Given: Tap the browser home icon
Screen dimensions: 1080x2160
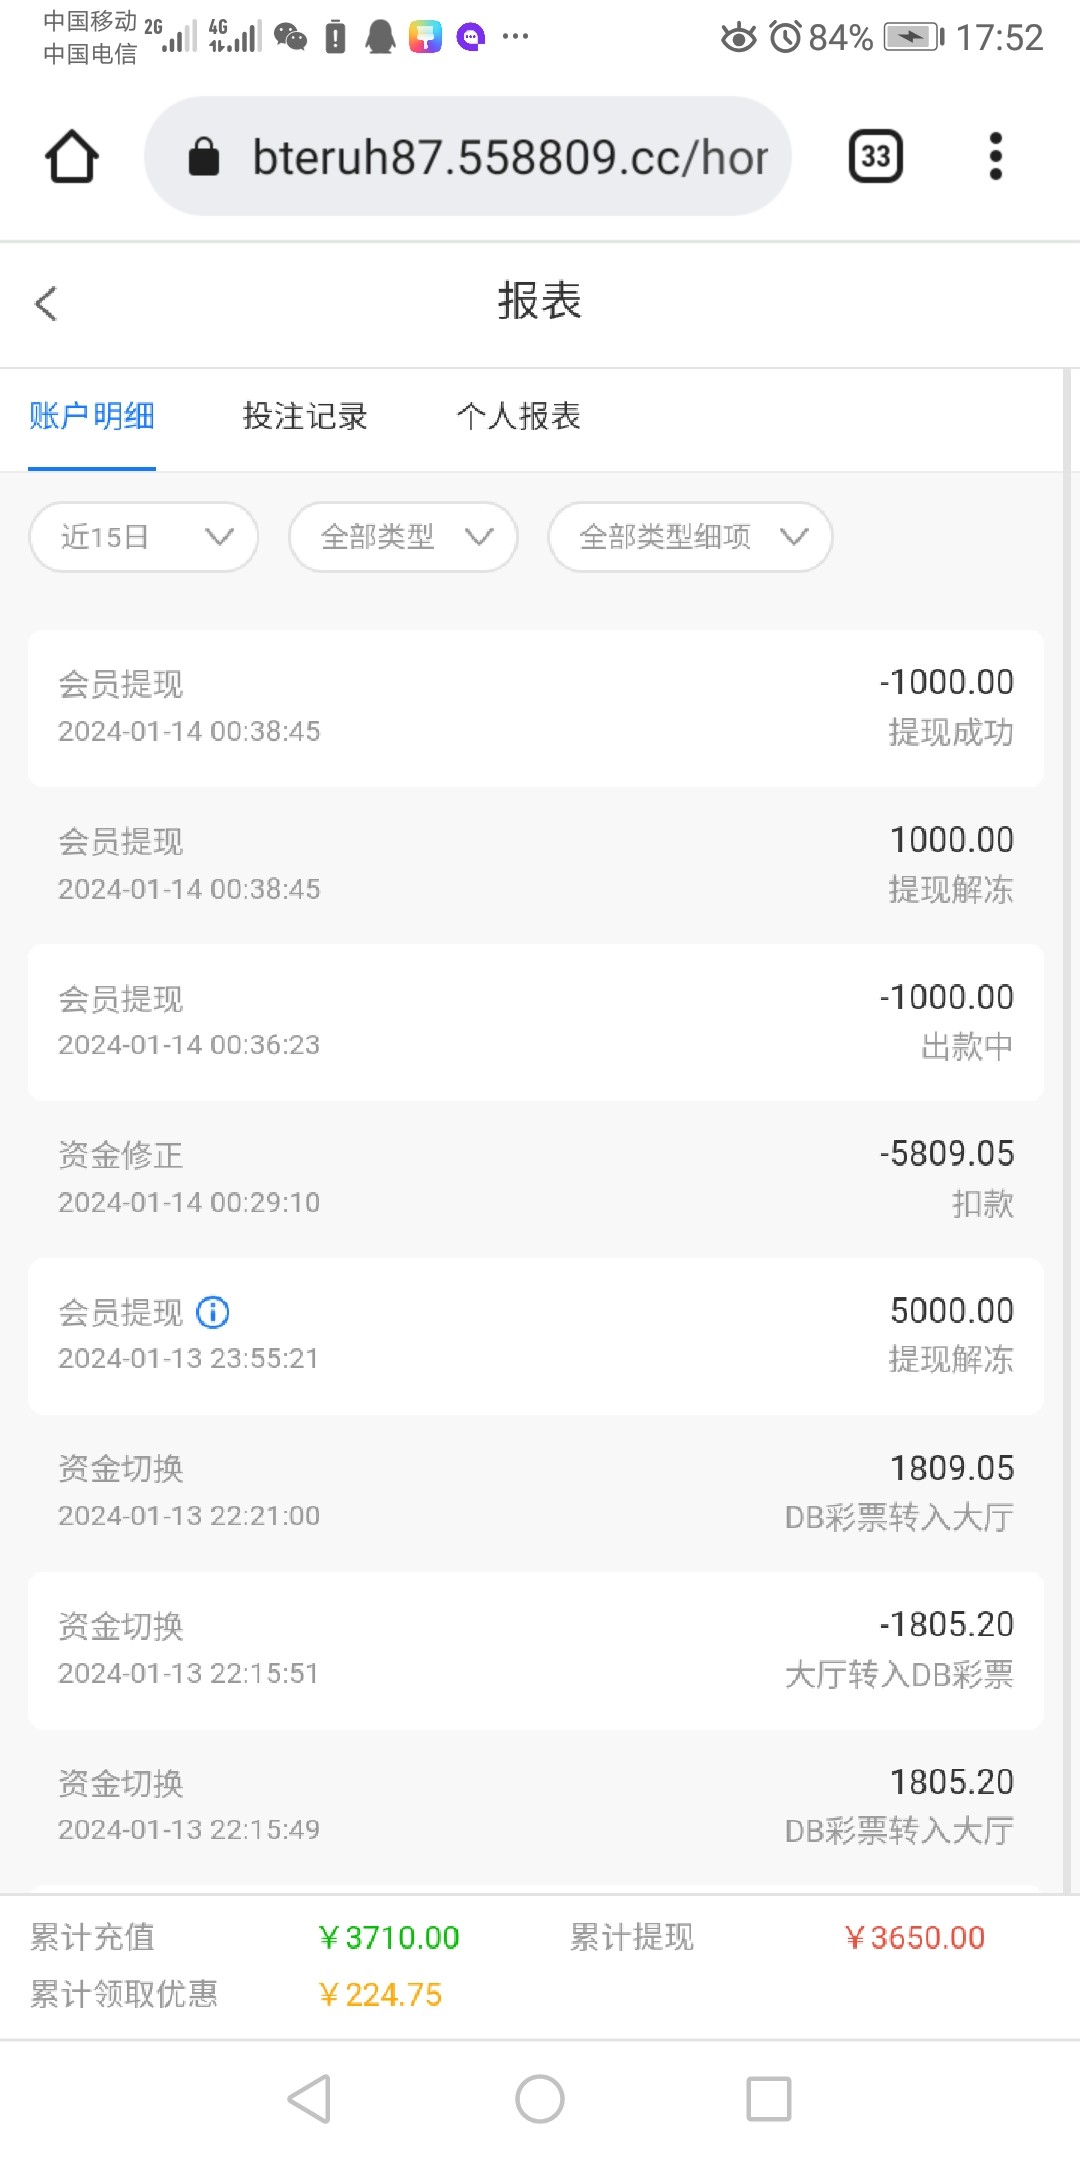Looking at the screenshot, I should click(72, 157).
